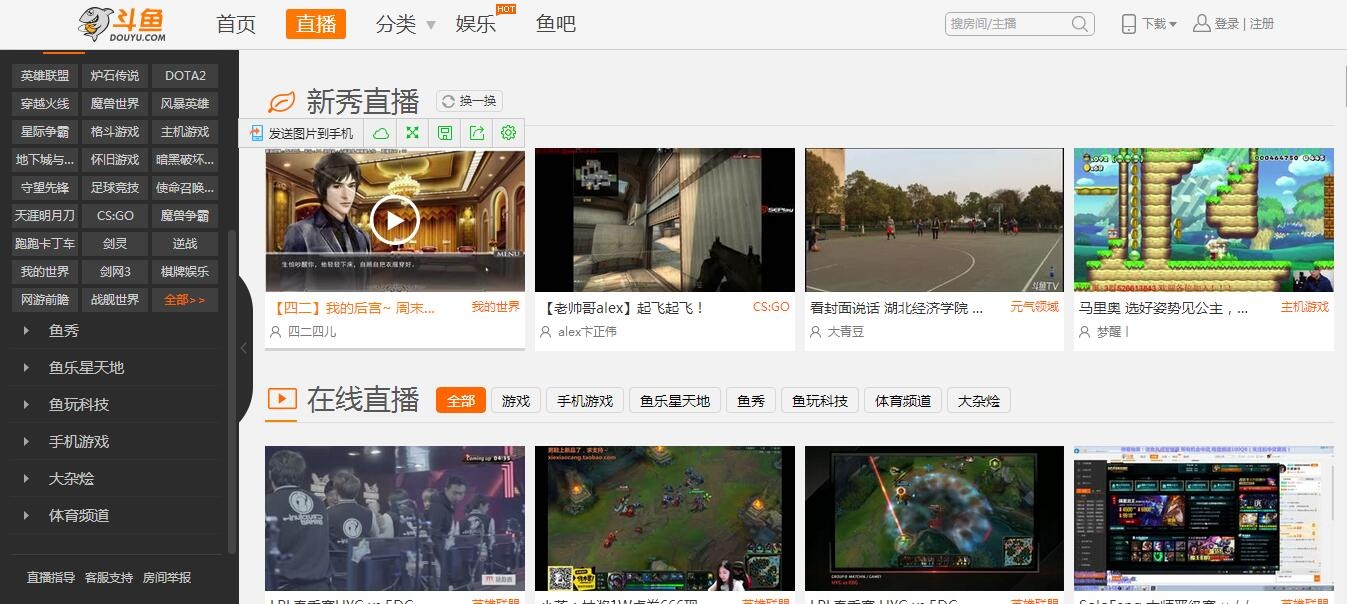Select the 大杂烩 filter tab

[x=979, y=400]
